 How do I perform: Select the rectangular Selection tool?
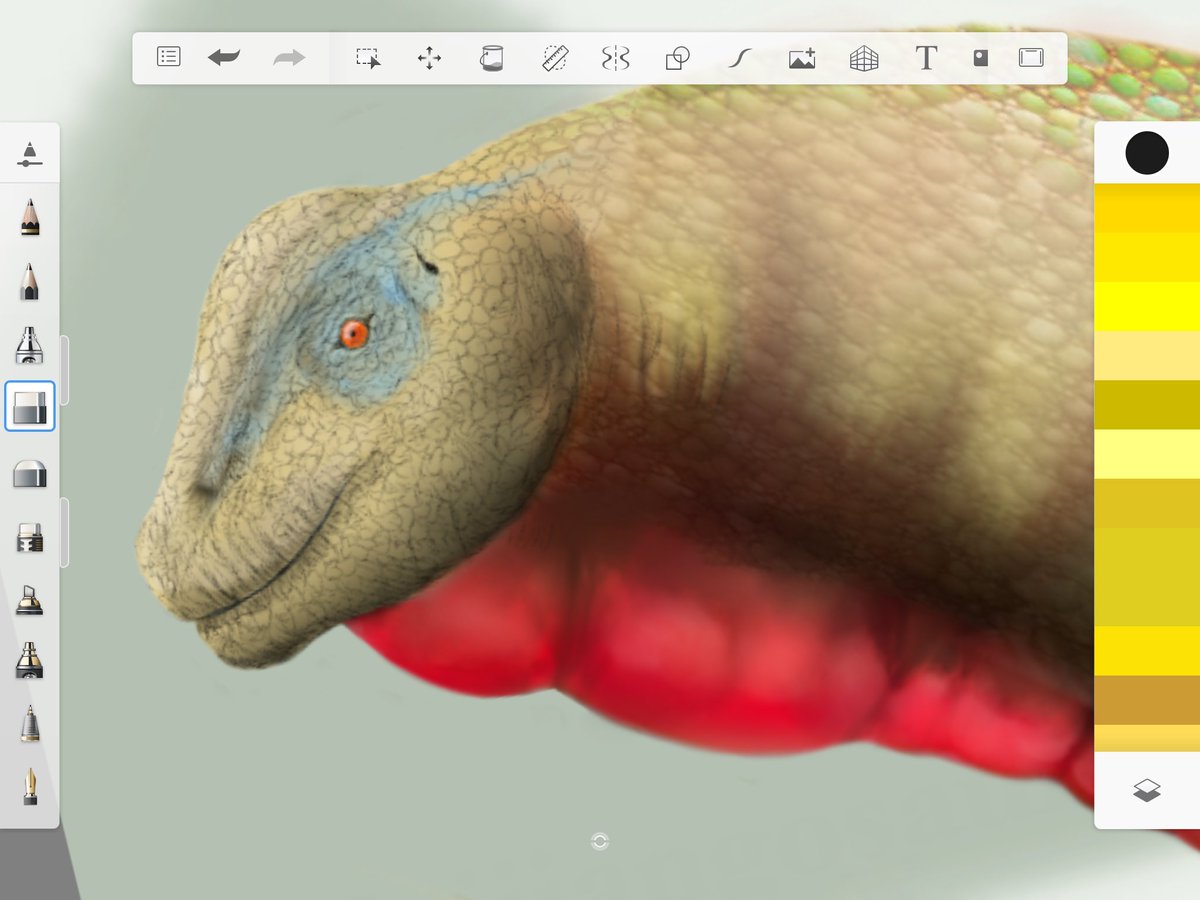point(368,58)
